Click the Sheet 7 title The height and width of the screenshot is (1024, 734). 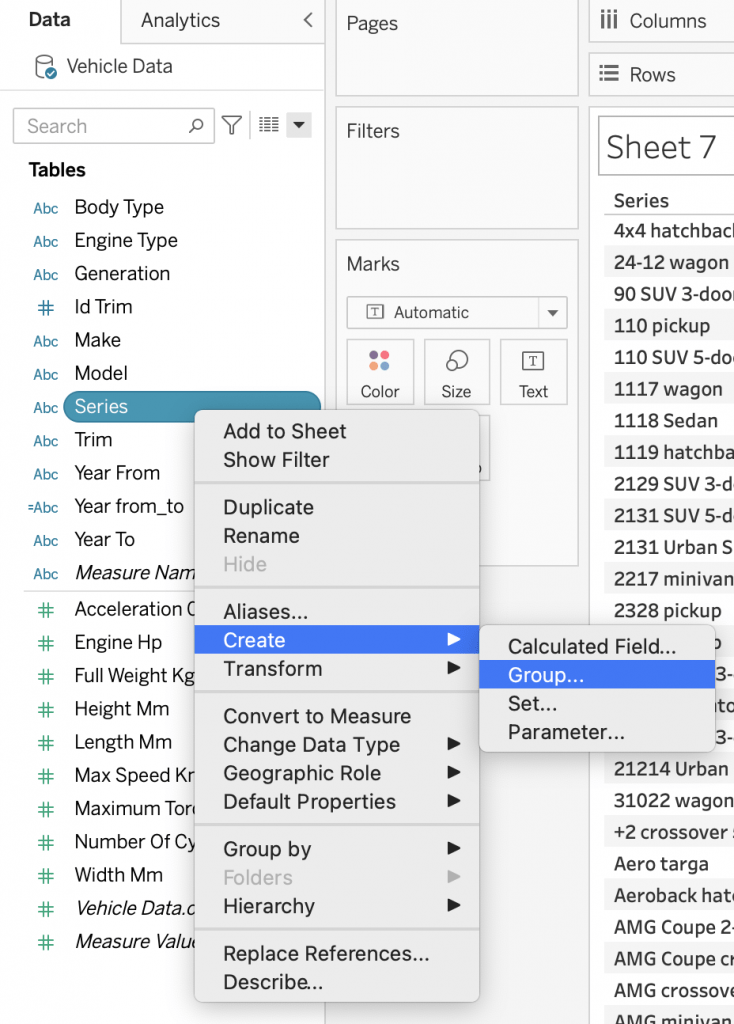tap(661, 148)
